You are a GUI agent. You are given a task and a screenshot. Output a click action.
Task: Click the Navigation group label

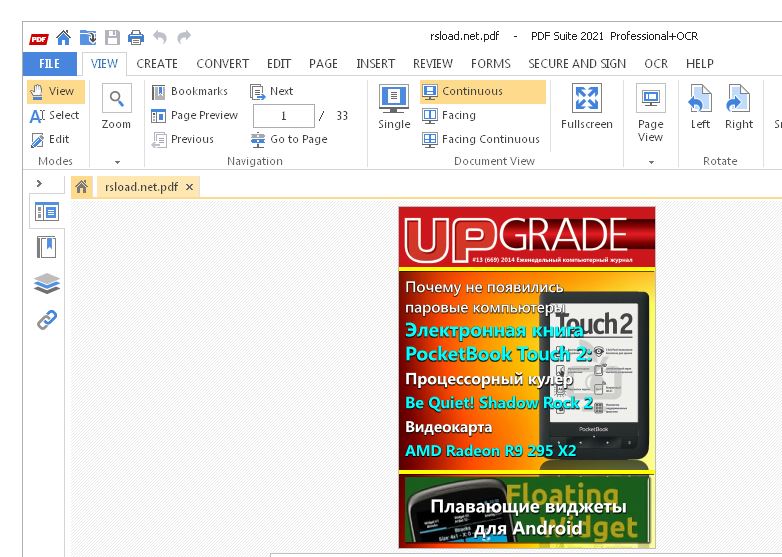(x=255, y=161)
